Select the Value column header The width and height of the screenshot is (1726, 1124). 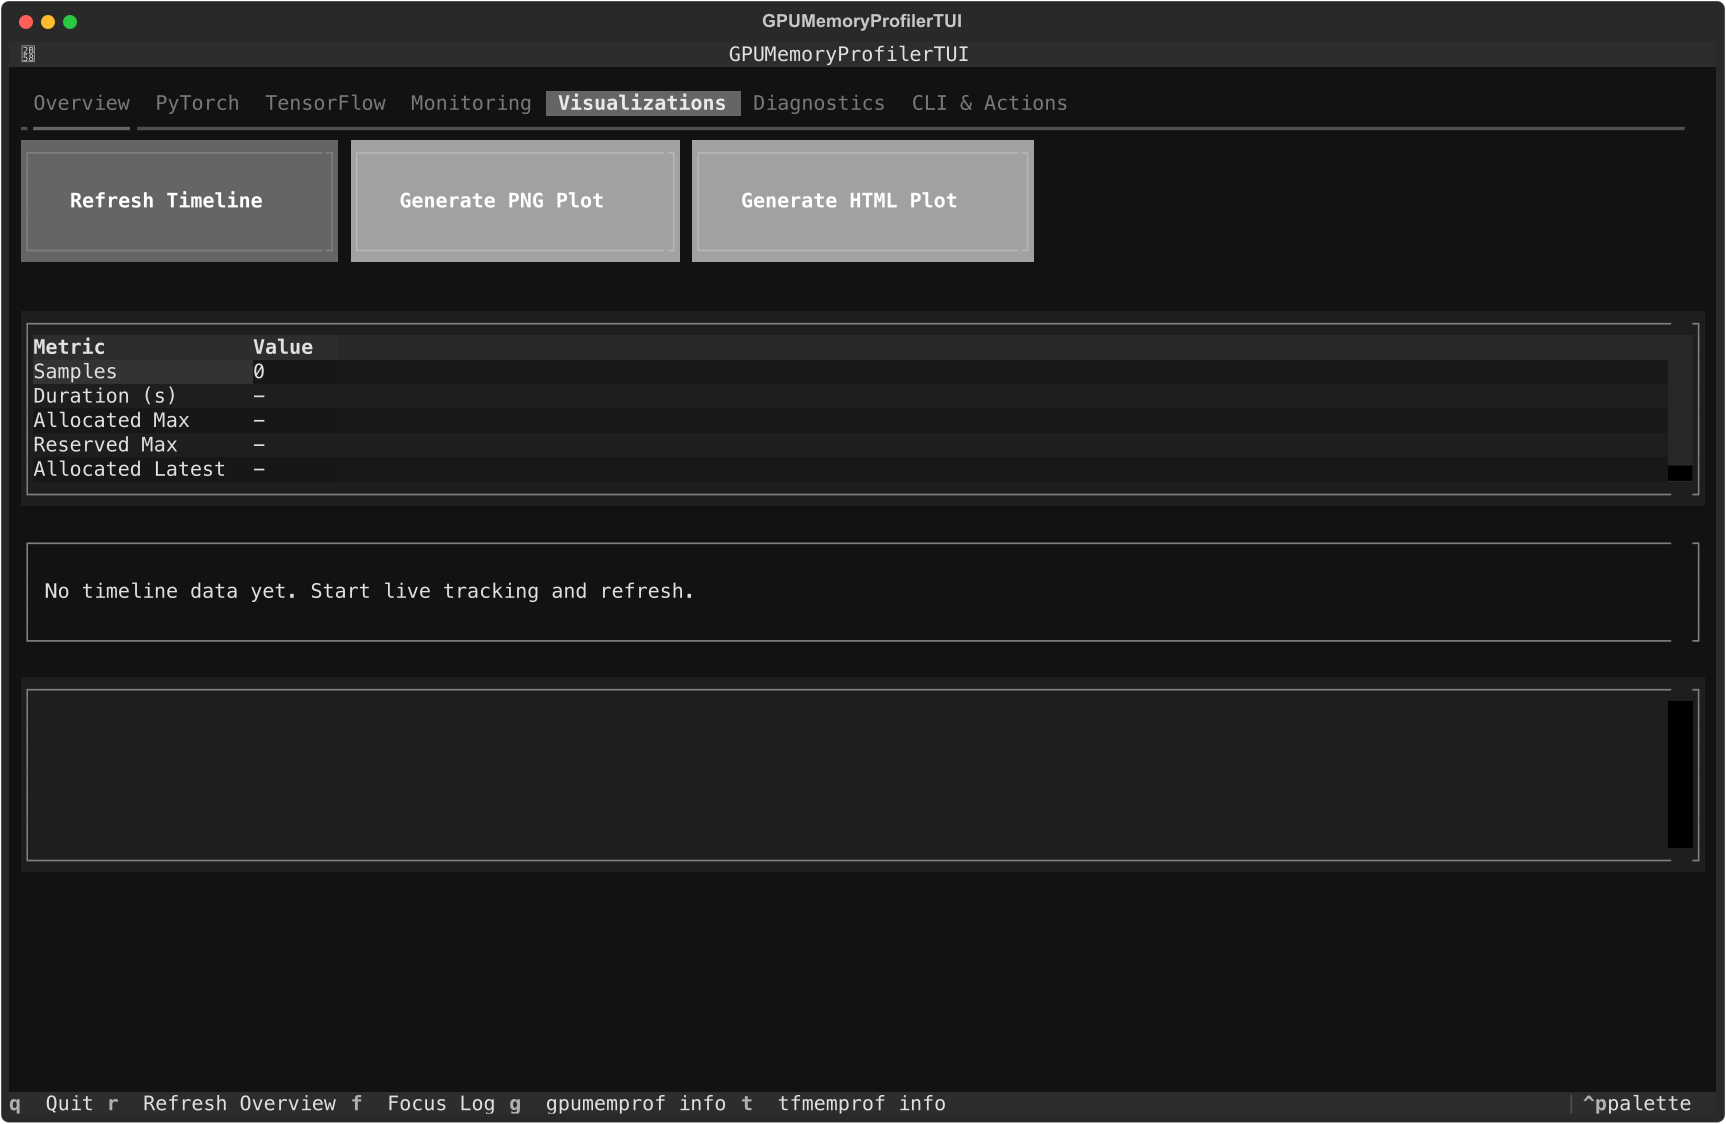(295, 347)
